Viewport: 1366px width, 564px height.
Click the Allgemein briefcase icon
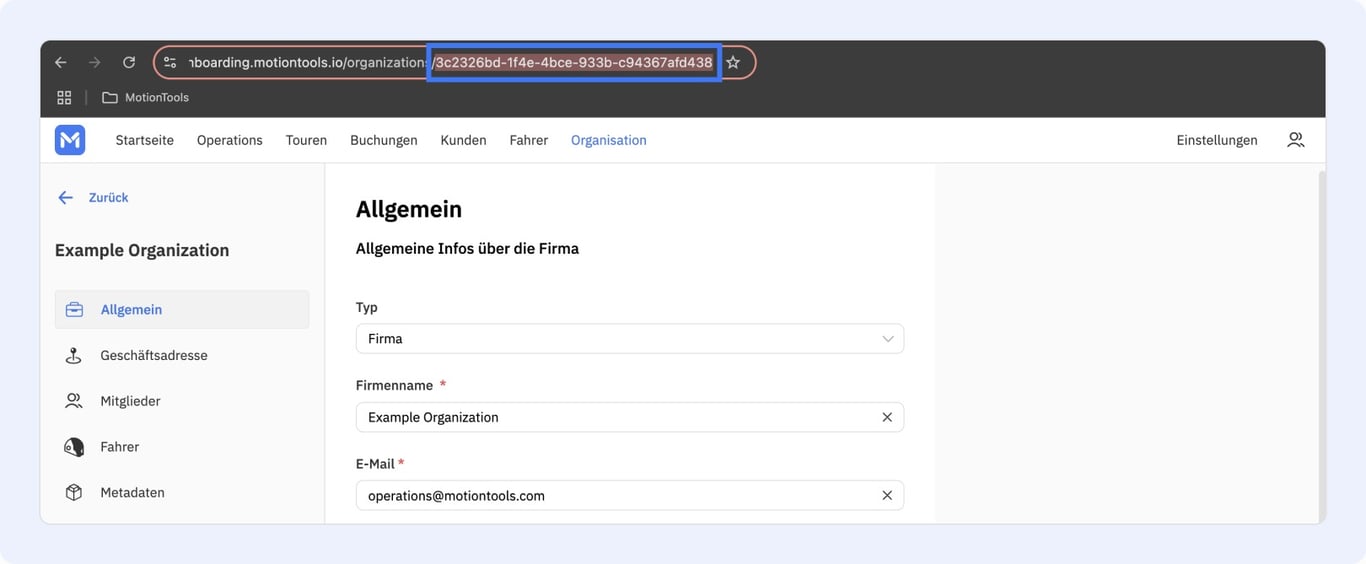(74, 310)
